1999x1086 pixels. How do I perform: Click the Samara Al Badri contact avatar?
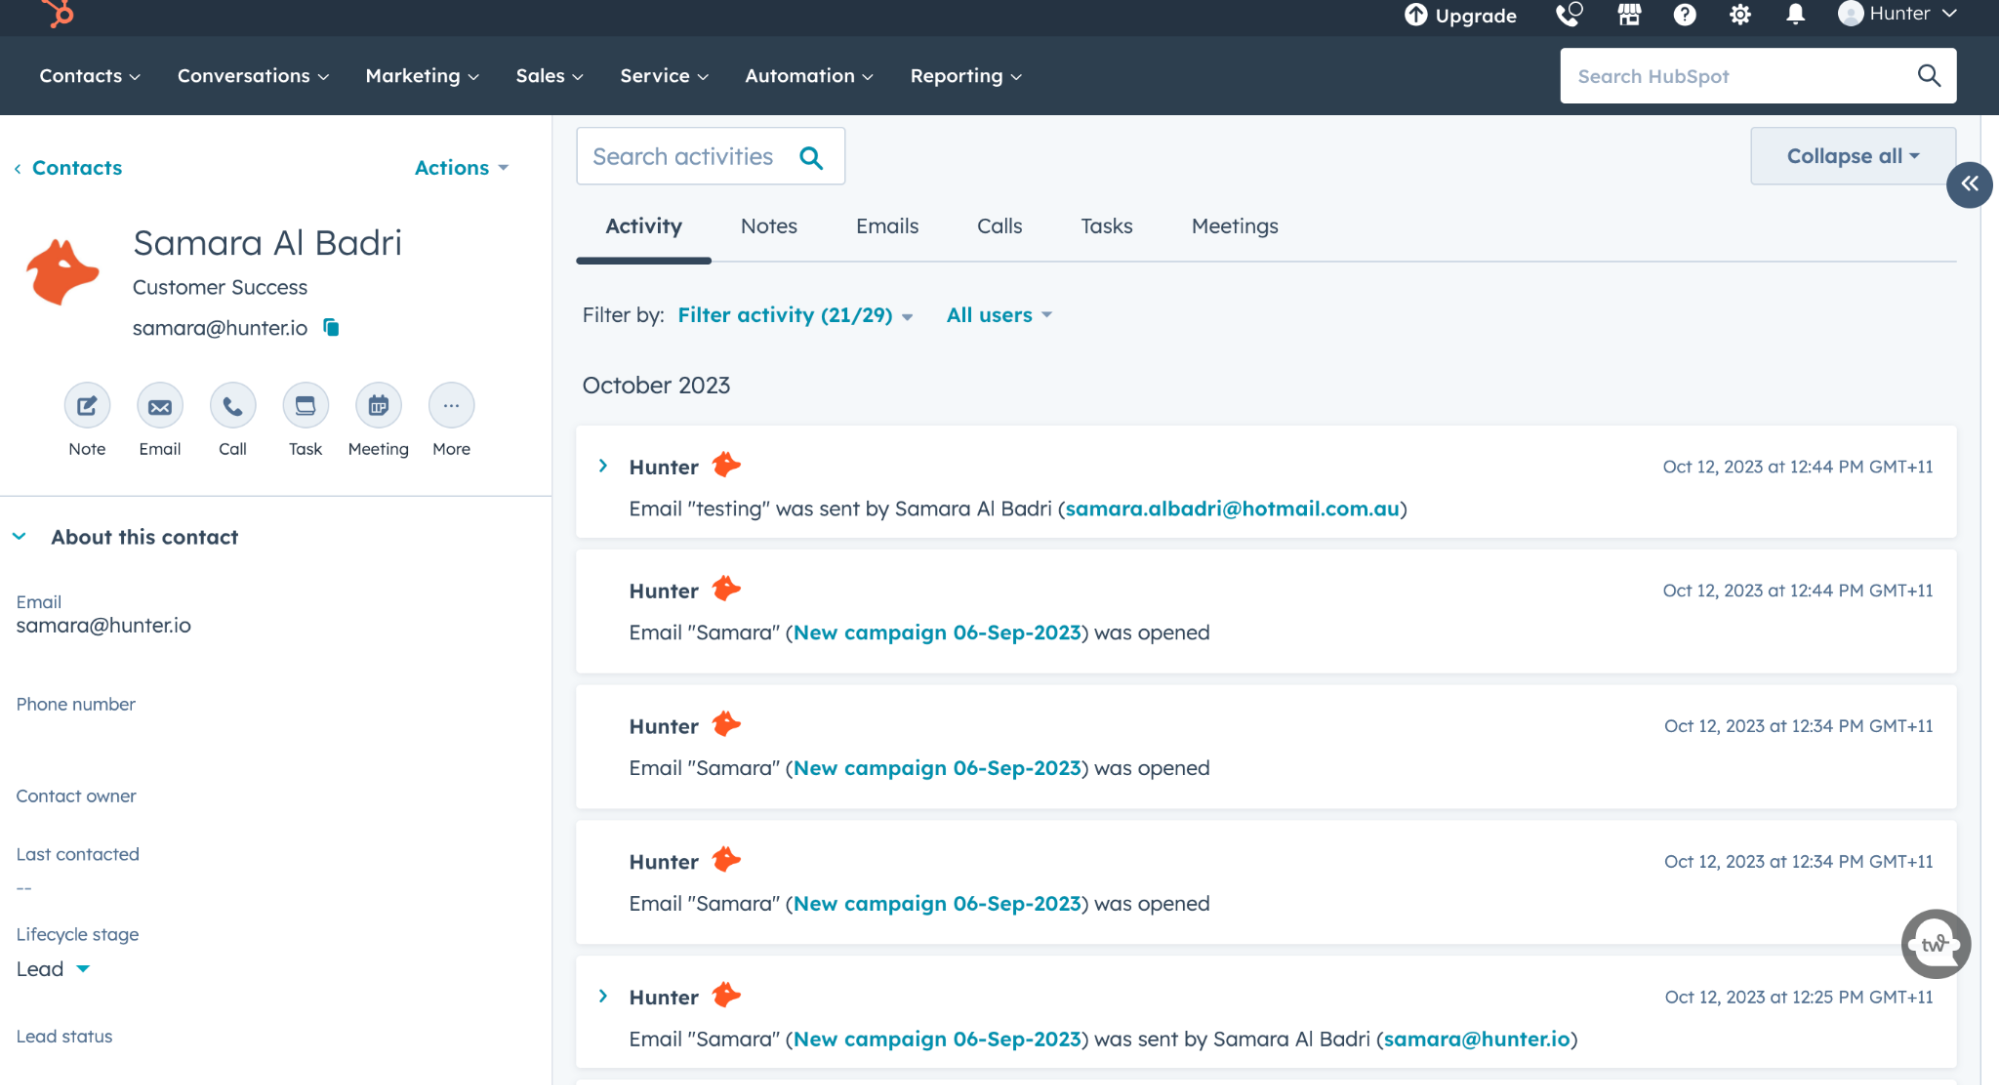pyautogui.click(x=62, y=271)
